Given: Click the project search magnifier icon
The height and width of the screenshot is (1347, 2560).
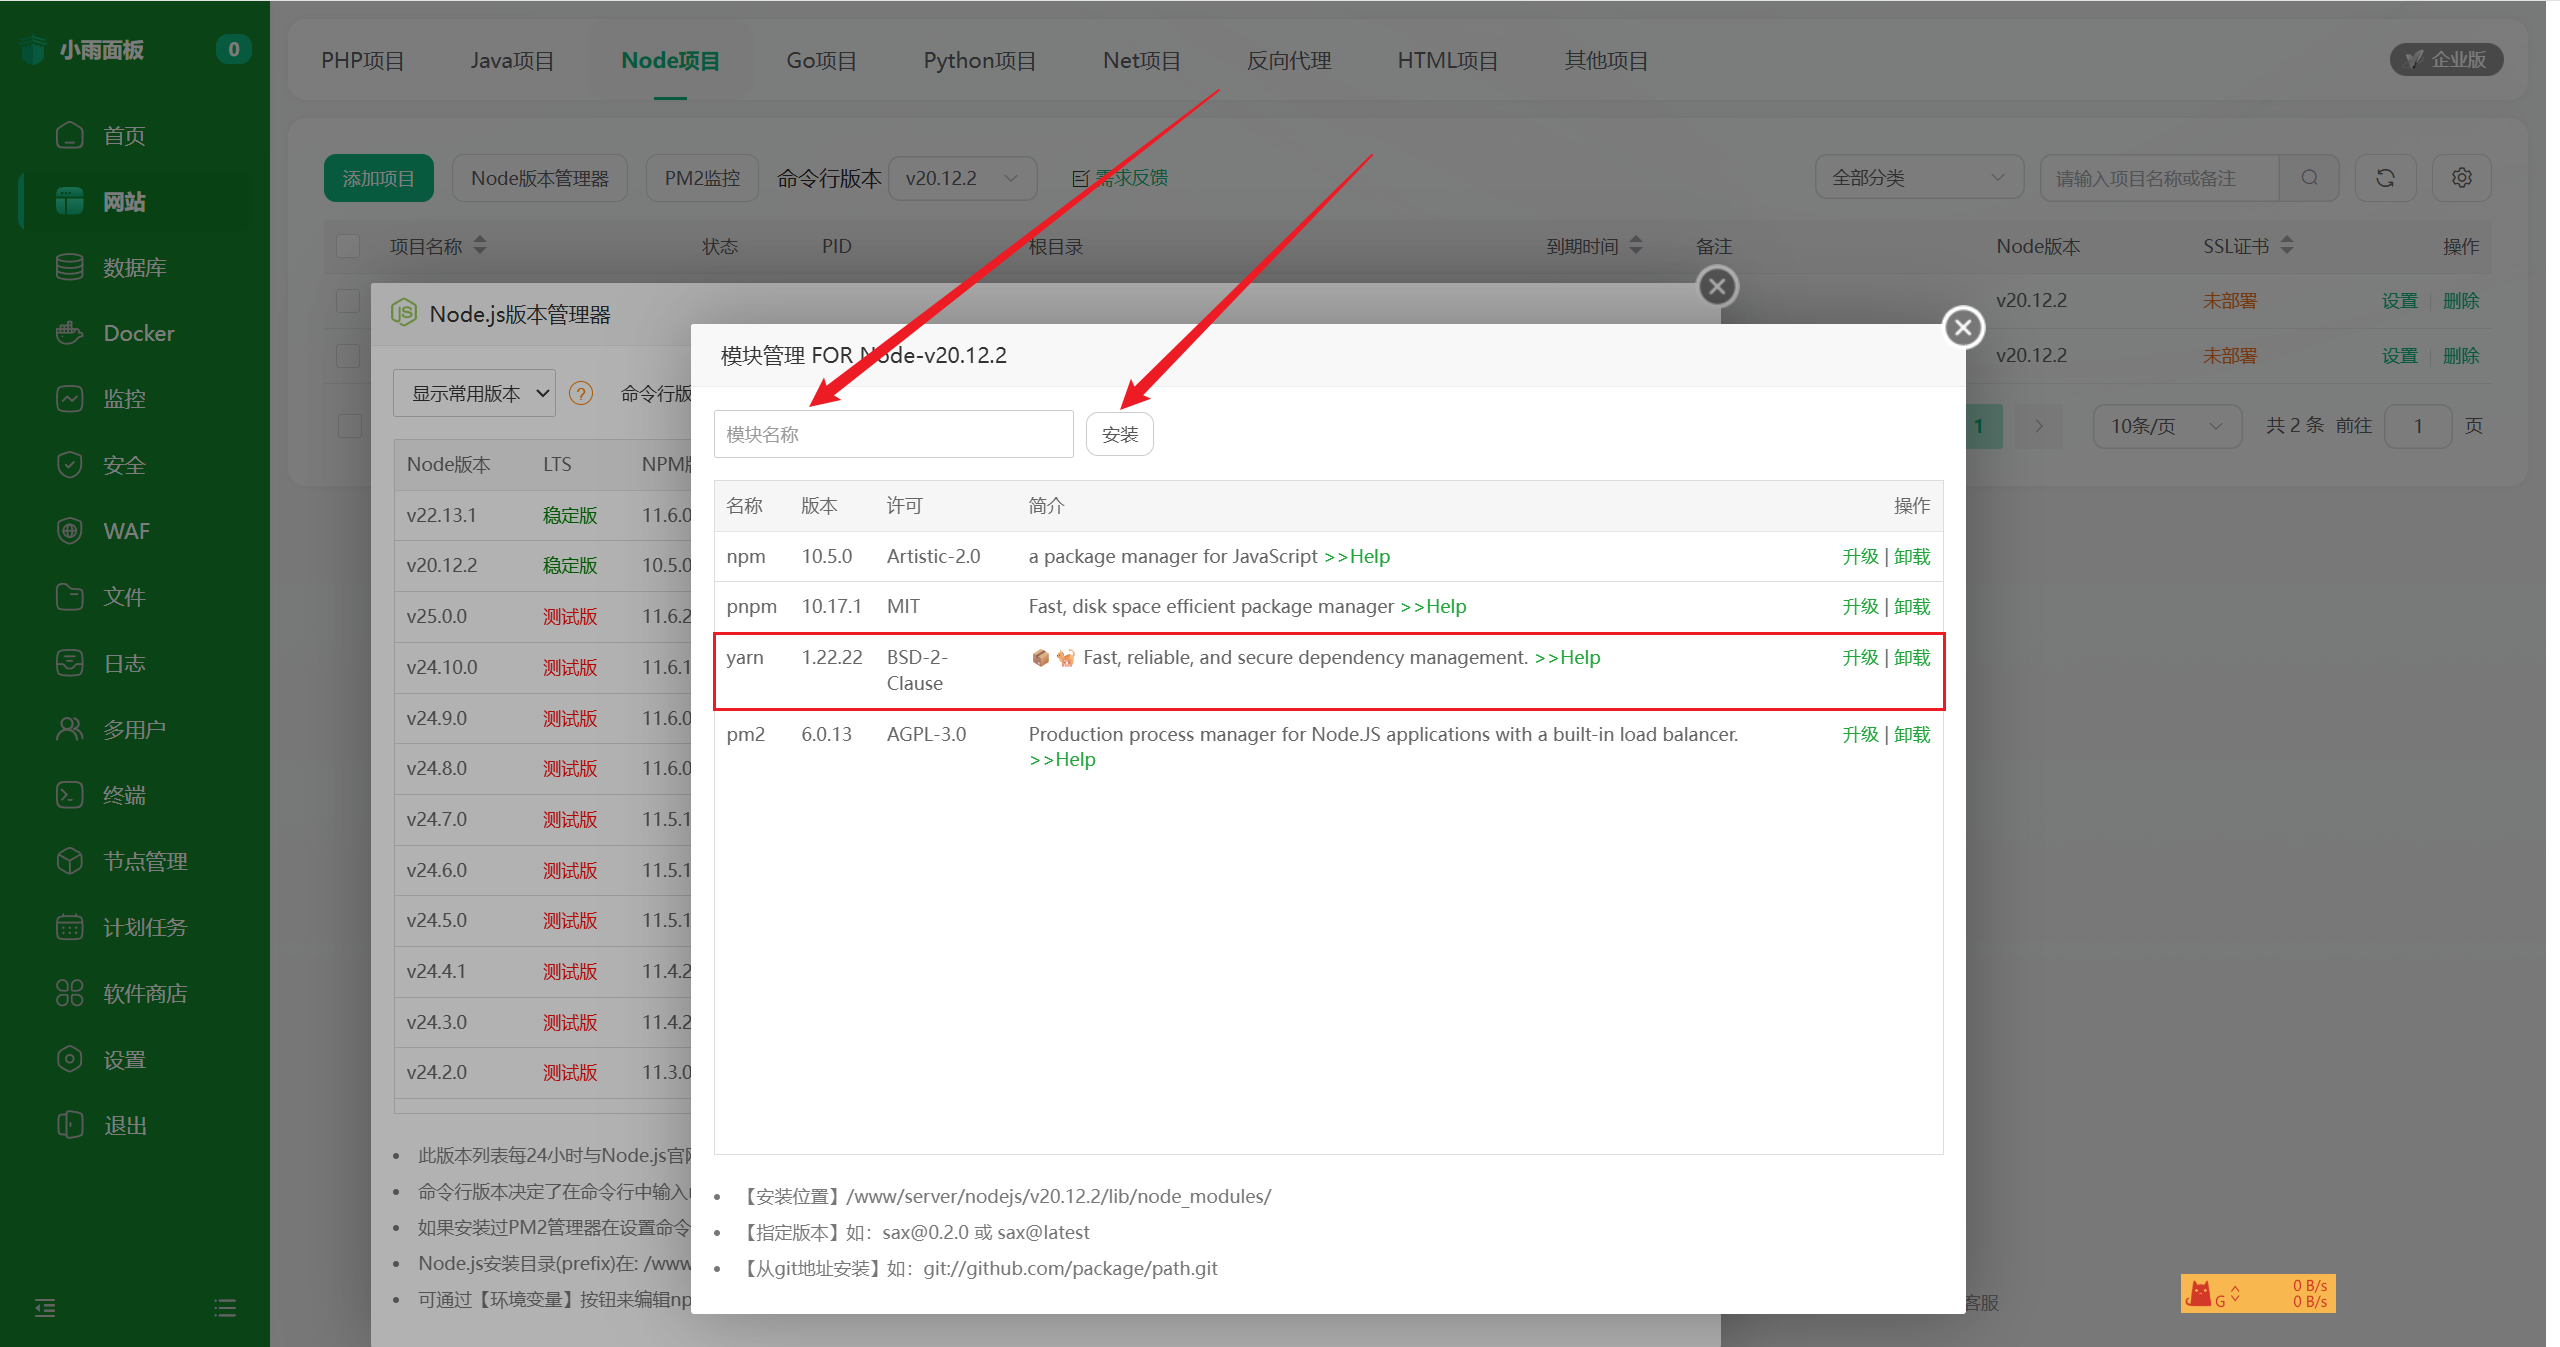Looking at the screenshot, I should click(x=2309, y=178).
